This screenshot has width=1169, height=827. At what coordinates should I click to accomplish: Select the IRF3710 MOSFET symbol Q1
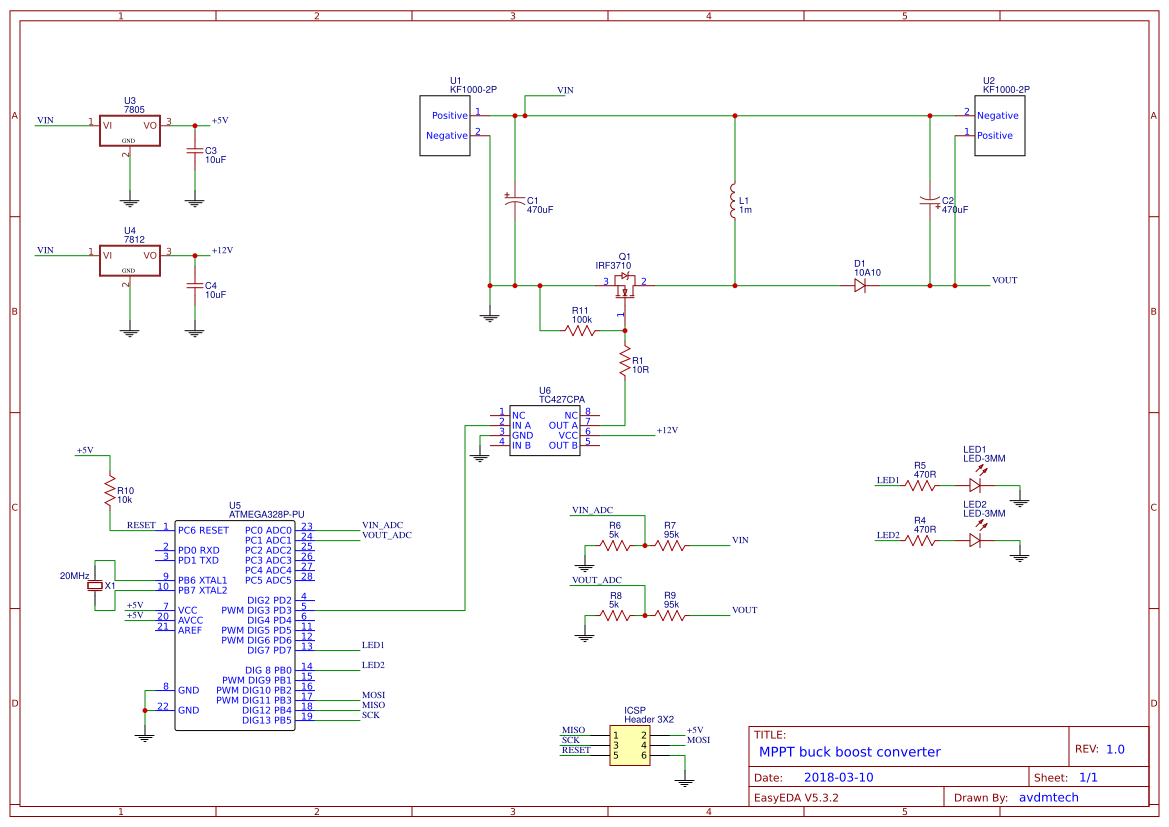624,285
